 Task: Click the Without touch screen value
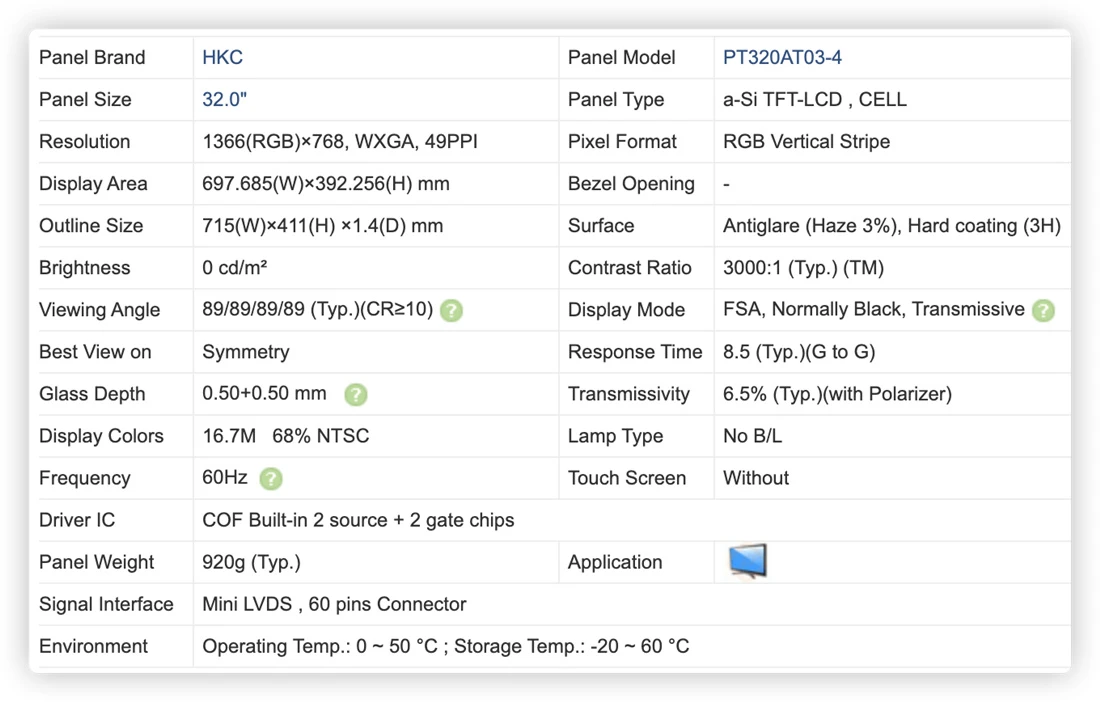pyautogui.click(x=756, y=478)
